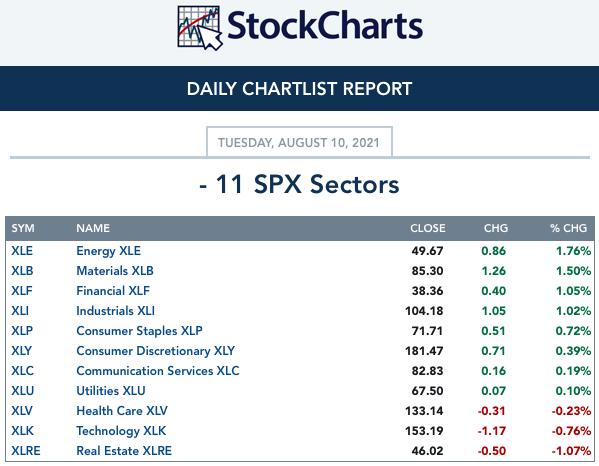Open the Energy XLE name link
The height and width of the screenshot is (466, 599).
[x=108, y=251]
